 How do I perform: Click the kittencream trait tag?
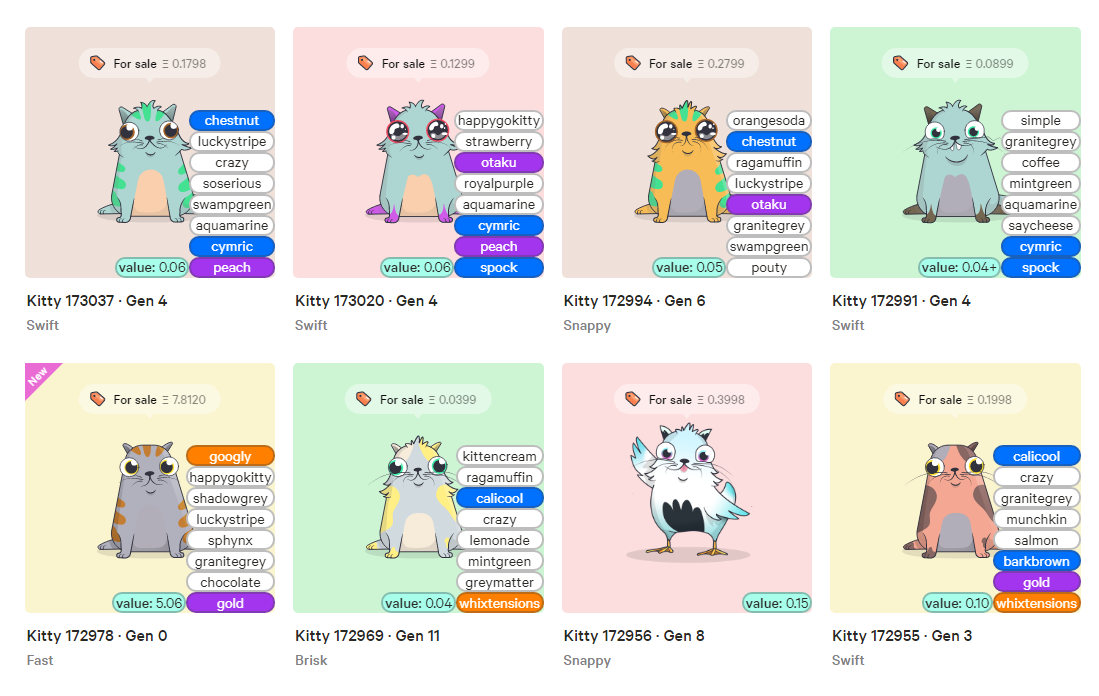pos(500,456)
